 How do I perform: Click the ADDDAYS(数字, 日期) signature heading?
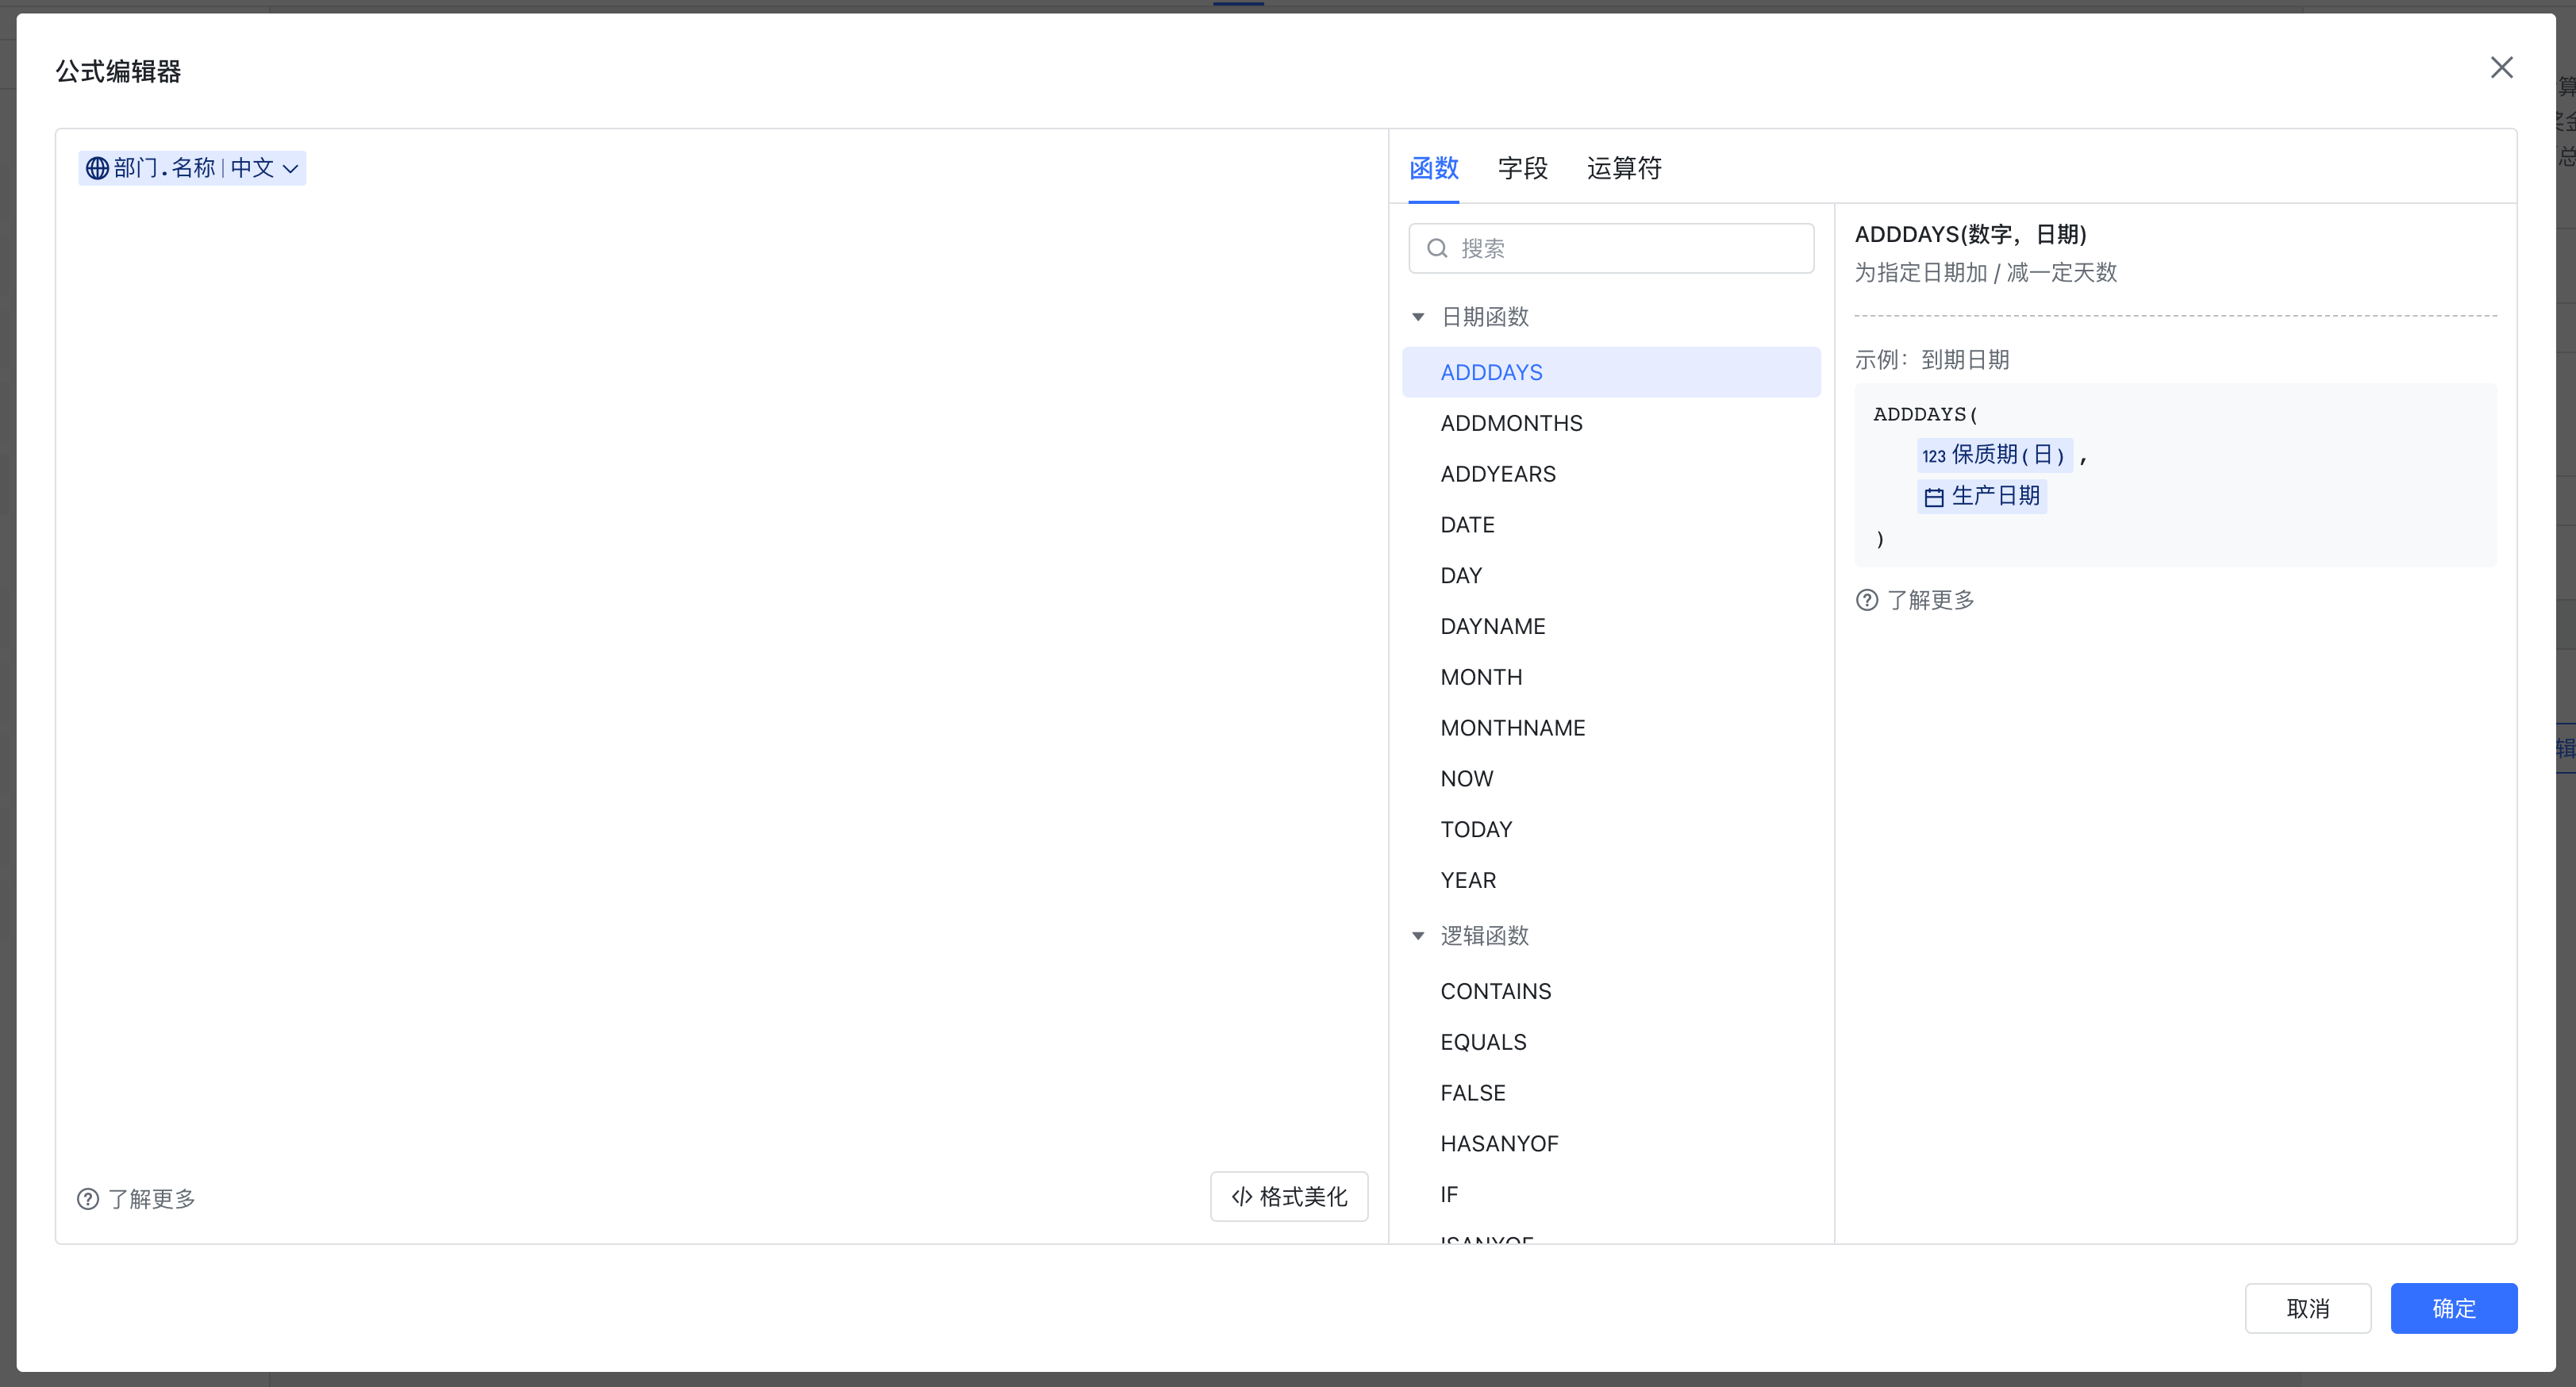click(x=1970, y=234)
